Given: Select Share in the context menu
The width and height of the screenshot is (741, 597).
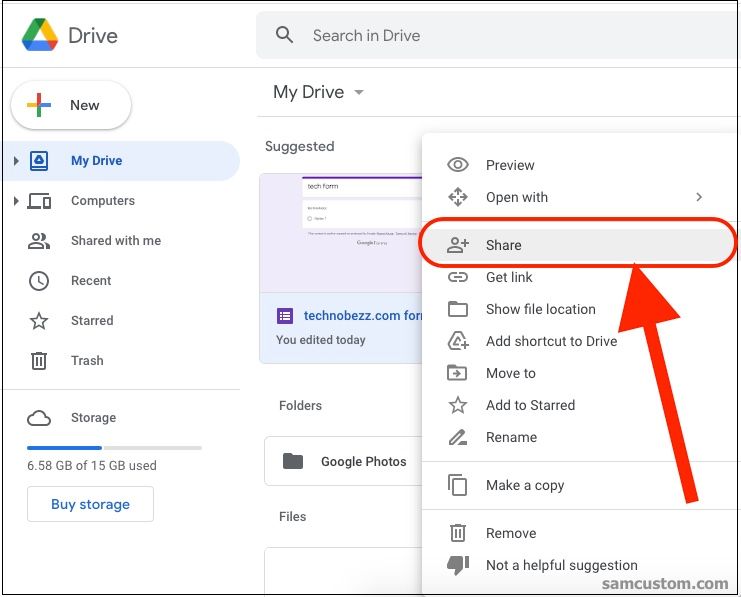Looking at the screenshot, I should tap(579, 245).
